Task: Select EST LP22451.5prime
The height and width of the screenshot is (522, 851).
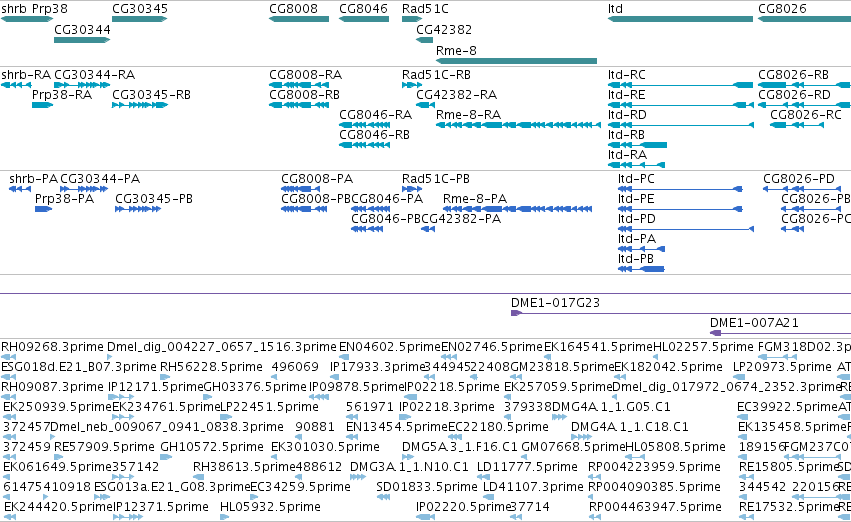Action: click(x=225, y=417)
